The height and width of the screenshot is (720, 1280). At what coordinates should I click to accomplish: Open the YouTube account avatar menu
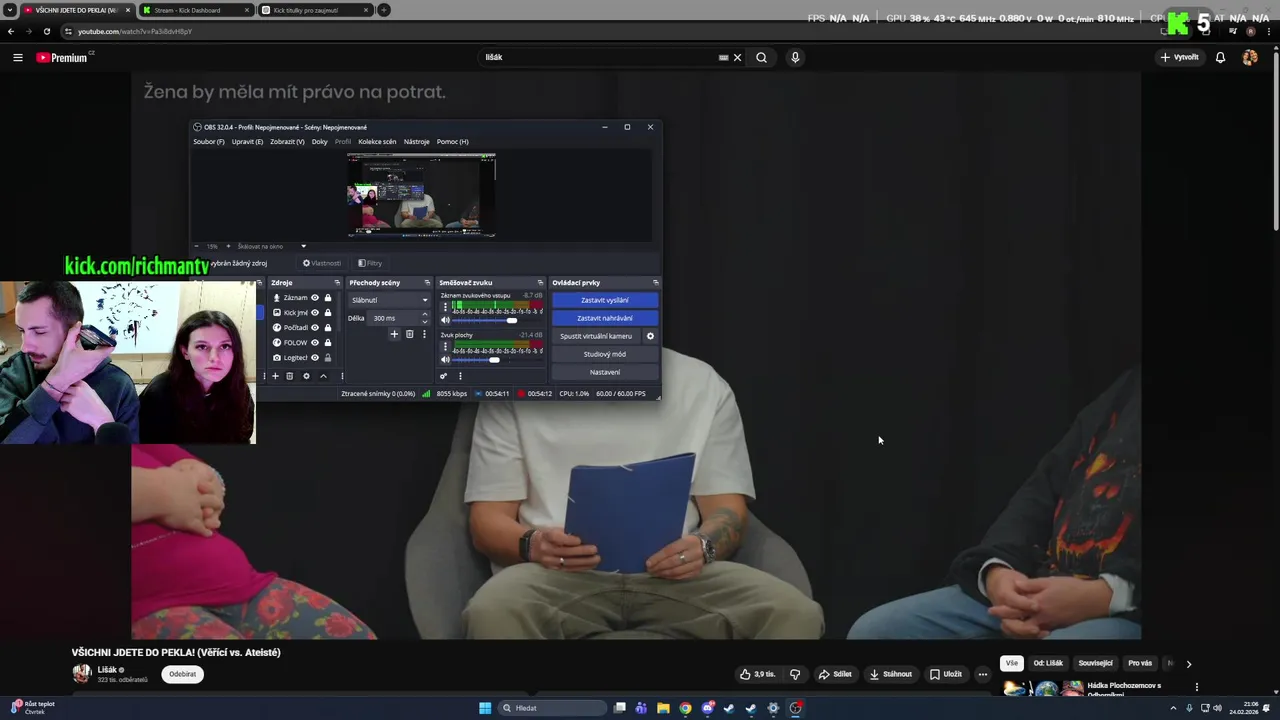tap(1250, 58)
